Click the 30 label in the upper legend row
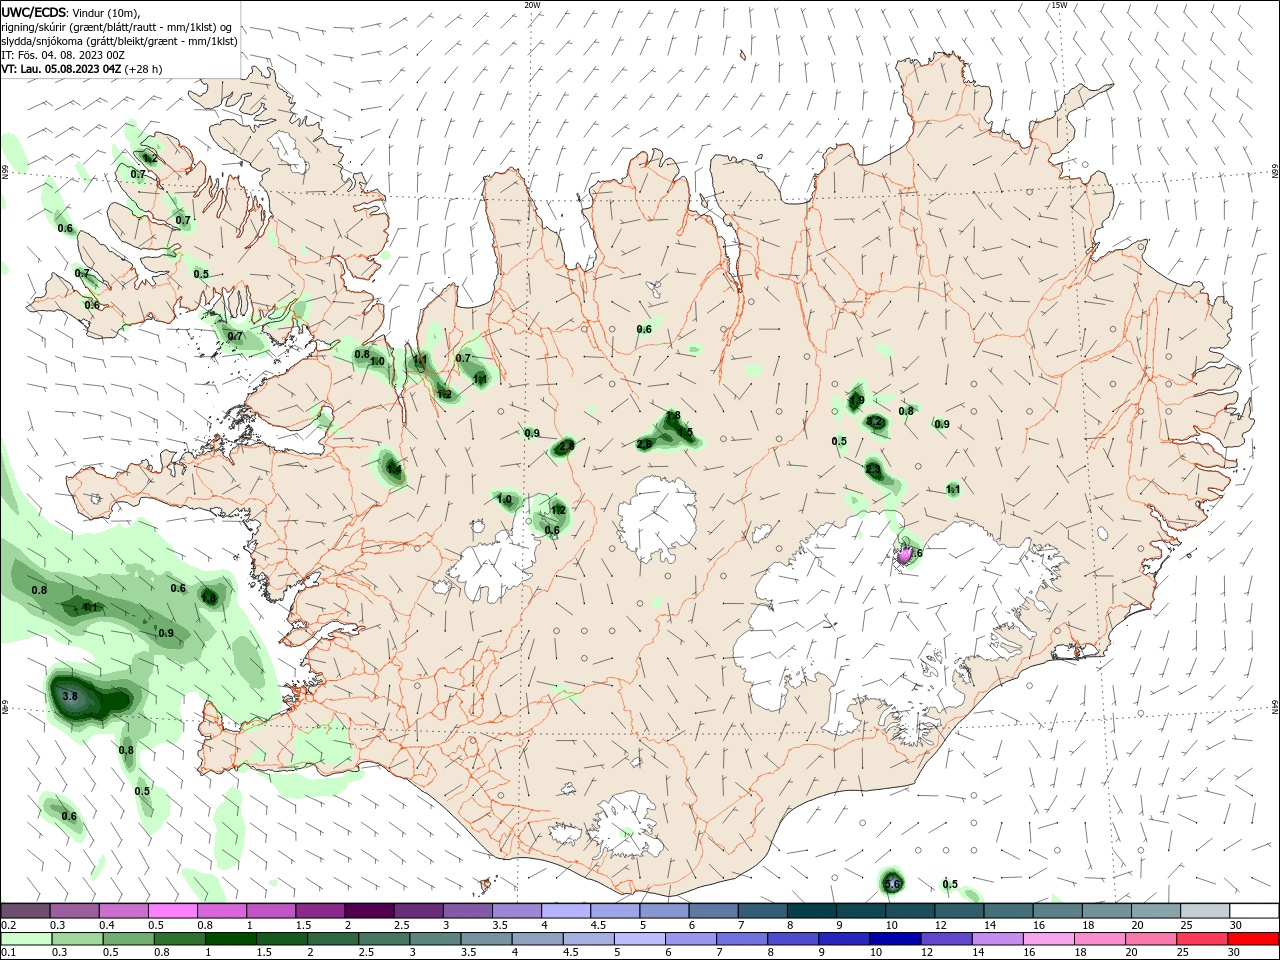This screenshot has width=1280, height=960. click(x=1235, y=925)
